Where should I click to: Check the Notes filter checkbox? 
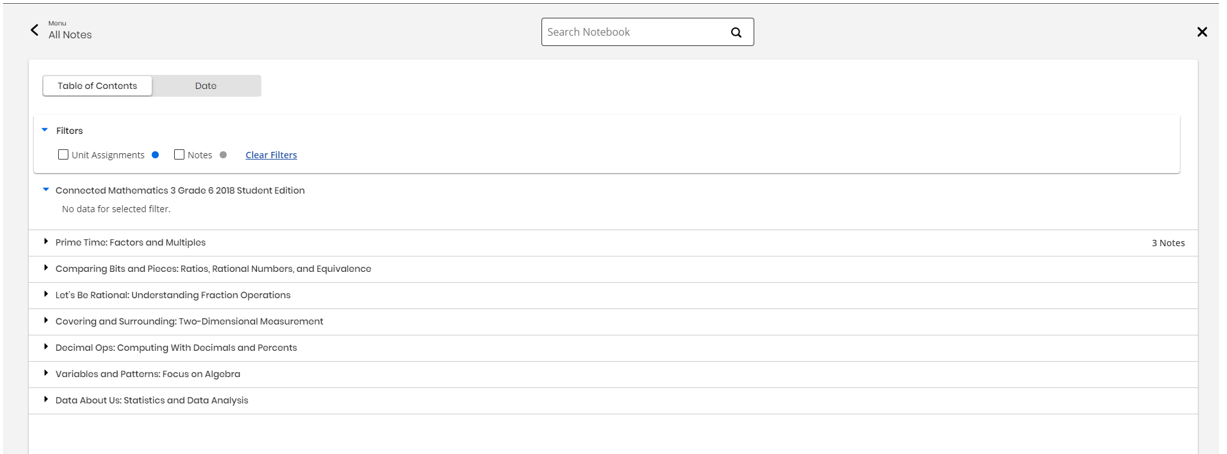[180, 155]
